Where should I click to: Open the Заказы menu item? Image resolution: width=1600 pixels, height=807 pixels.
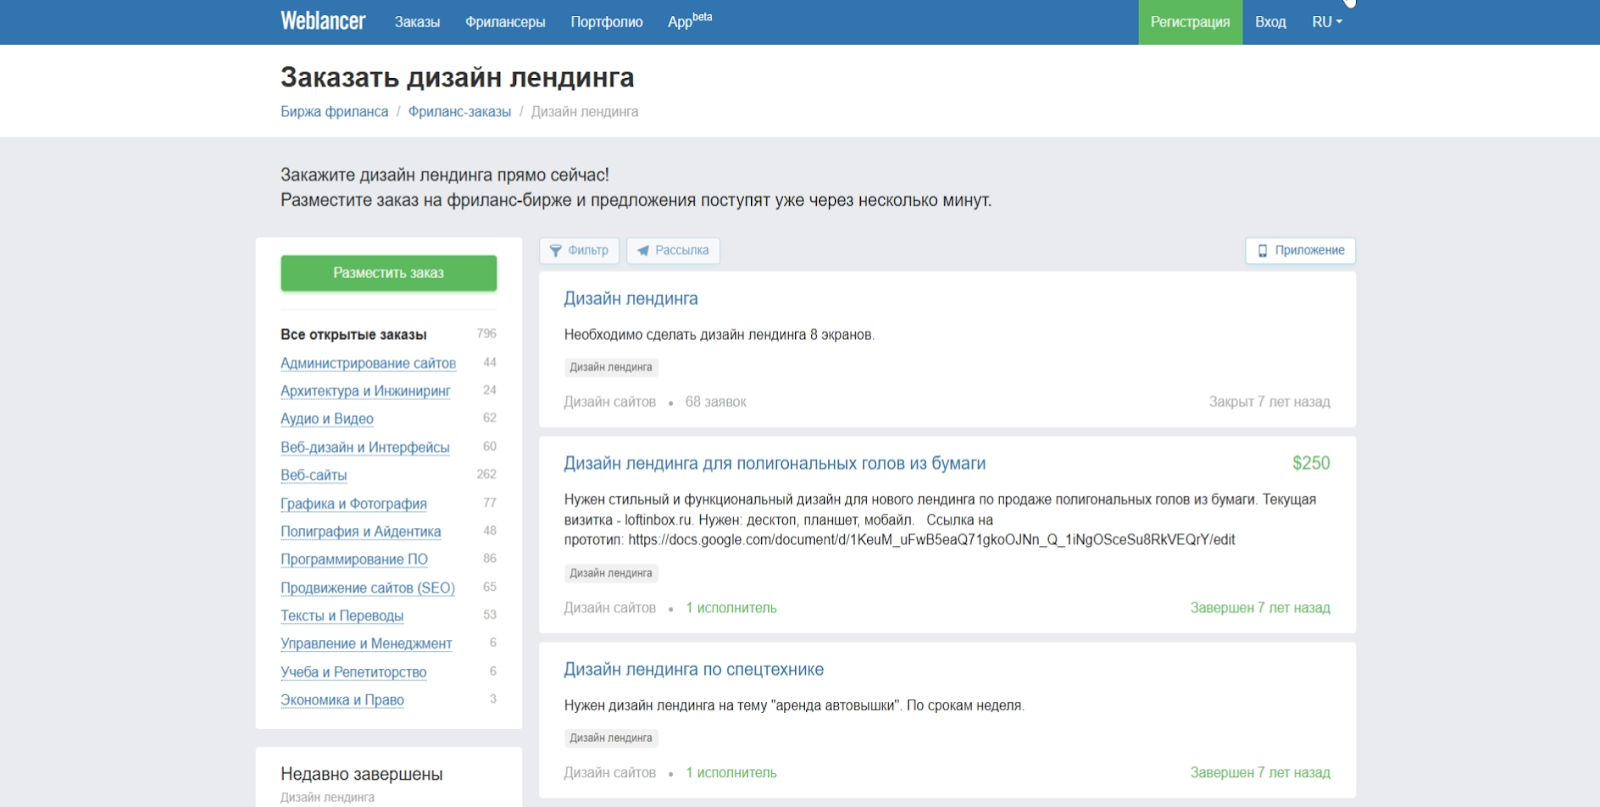417,22
